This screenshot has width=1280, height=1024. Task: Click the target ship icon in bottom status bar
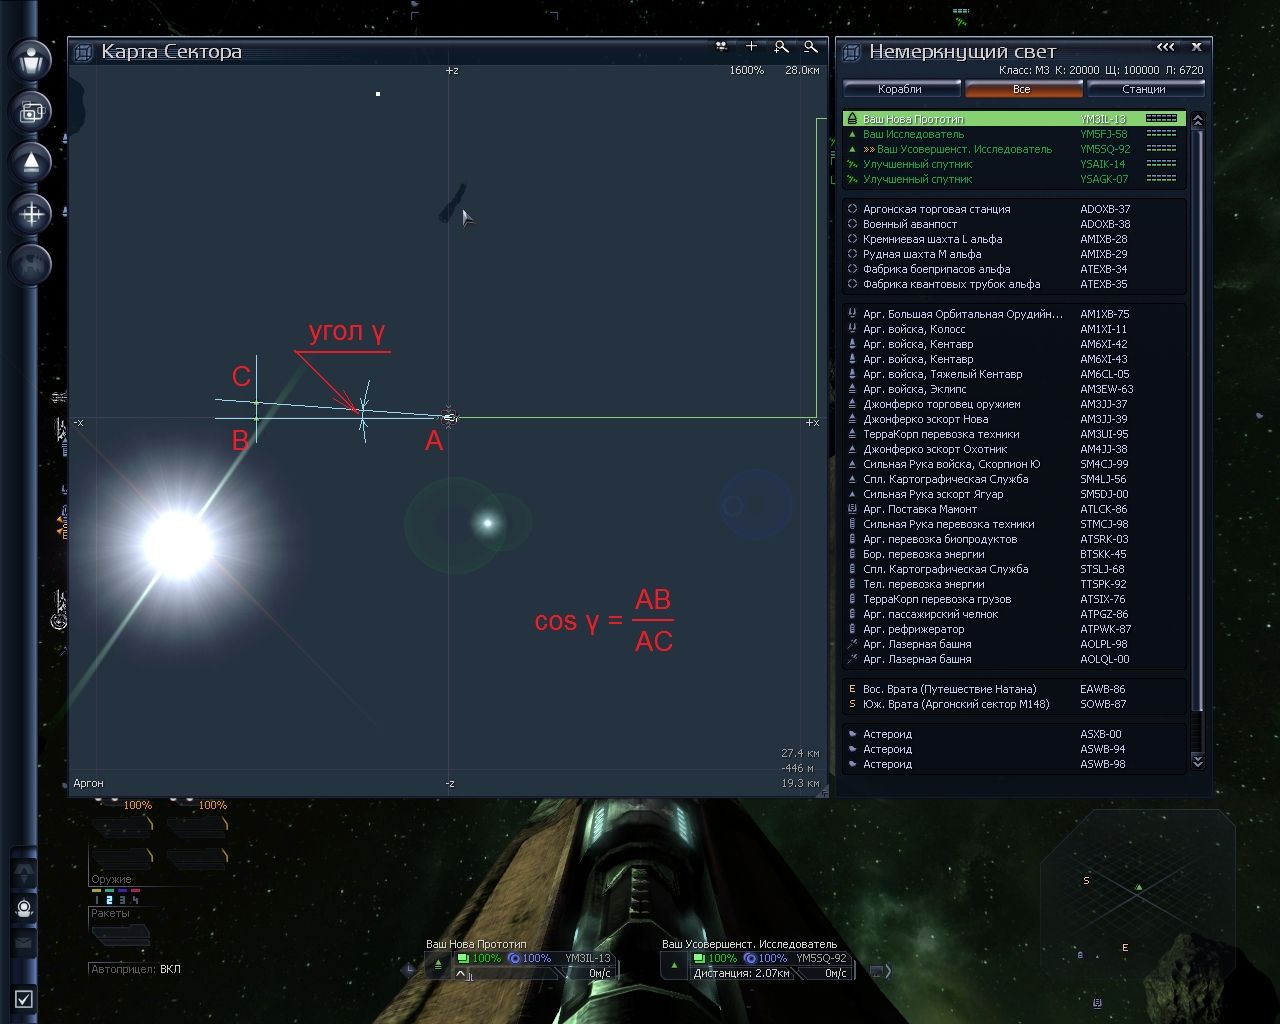(x=674, y=965)
